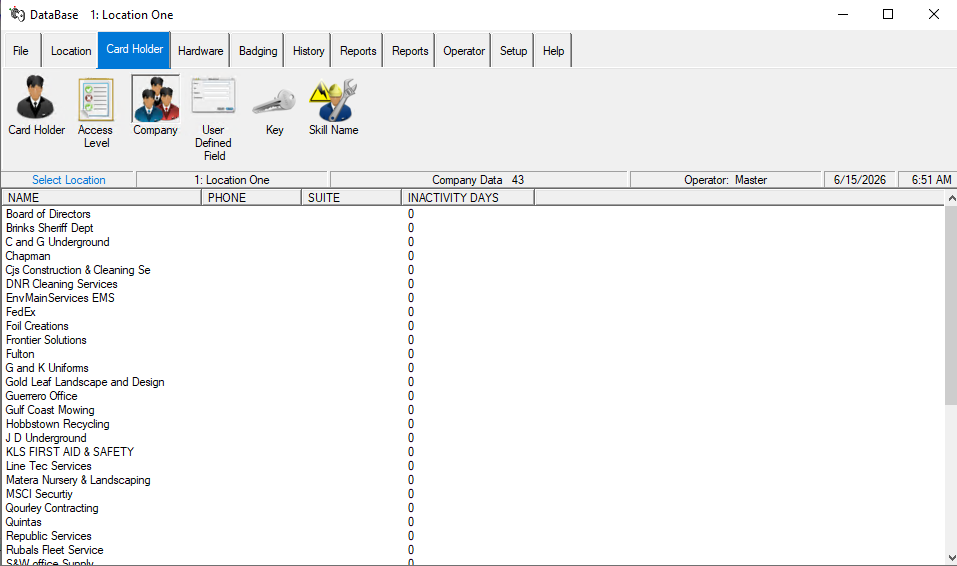957x566 pixels.
Task: Select the Chapman row
Action: (473, 256)
